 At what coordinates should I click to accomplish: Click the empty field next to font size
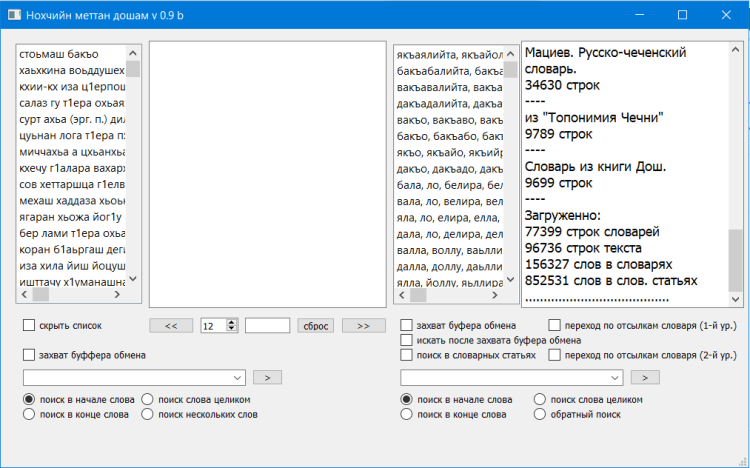click(267, 325)
